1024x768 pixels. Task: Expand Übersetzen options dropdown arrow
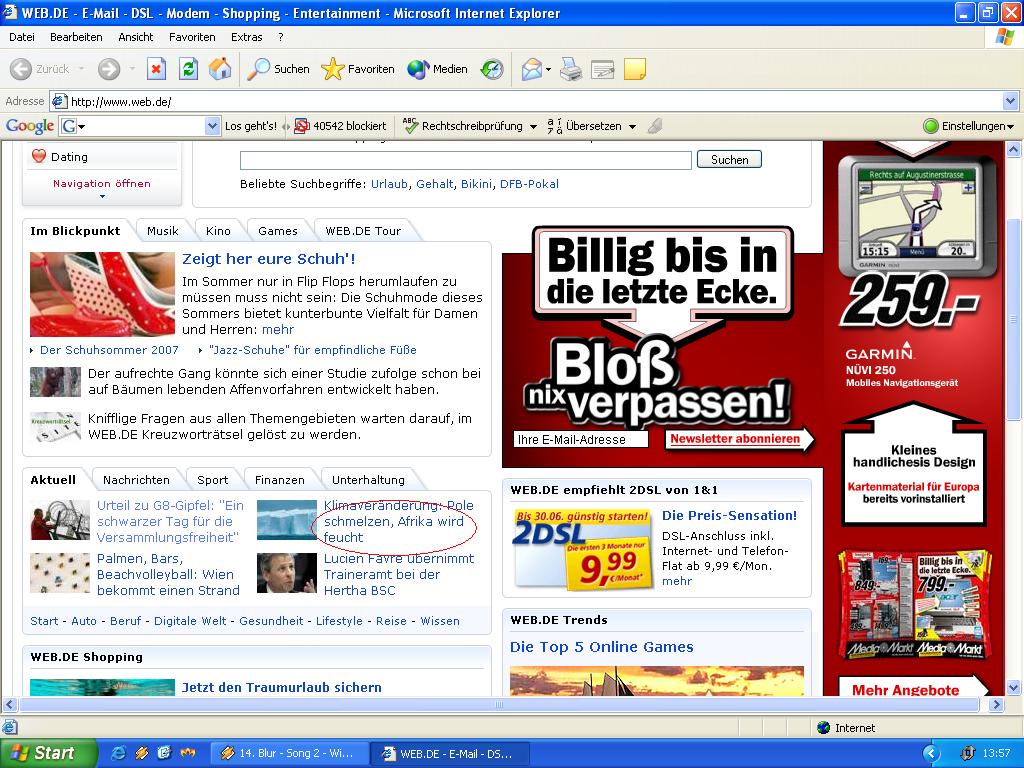click(632, 127)
